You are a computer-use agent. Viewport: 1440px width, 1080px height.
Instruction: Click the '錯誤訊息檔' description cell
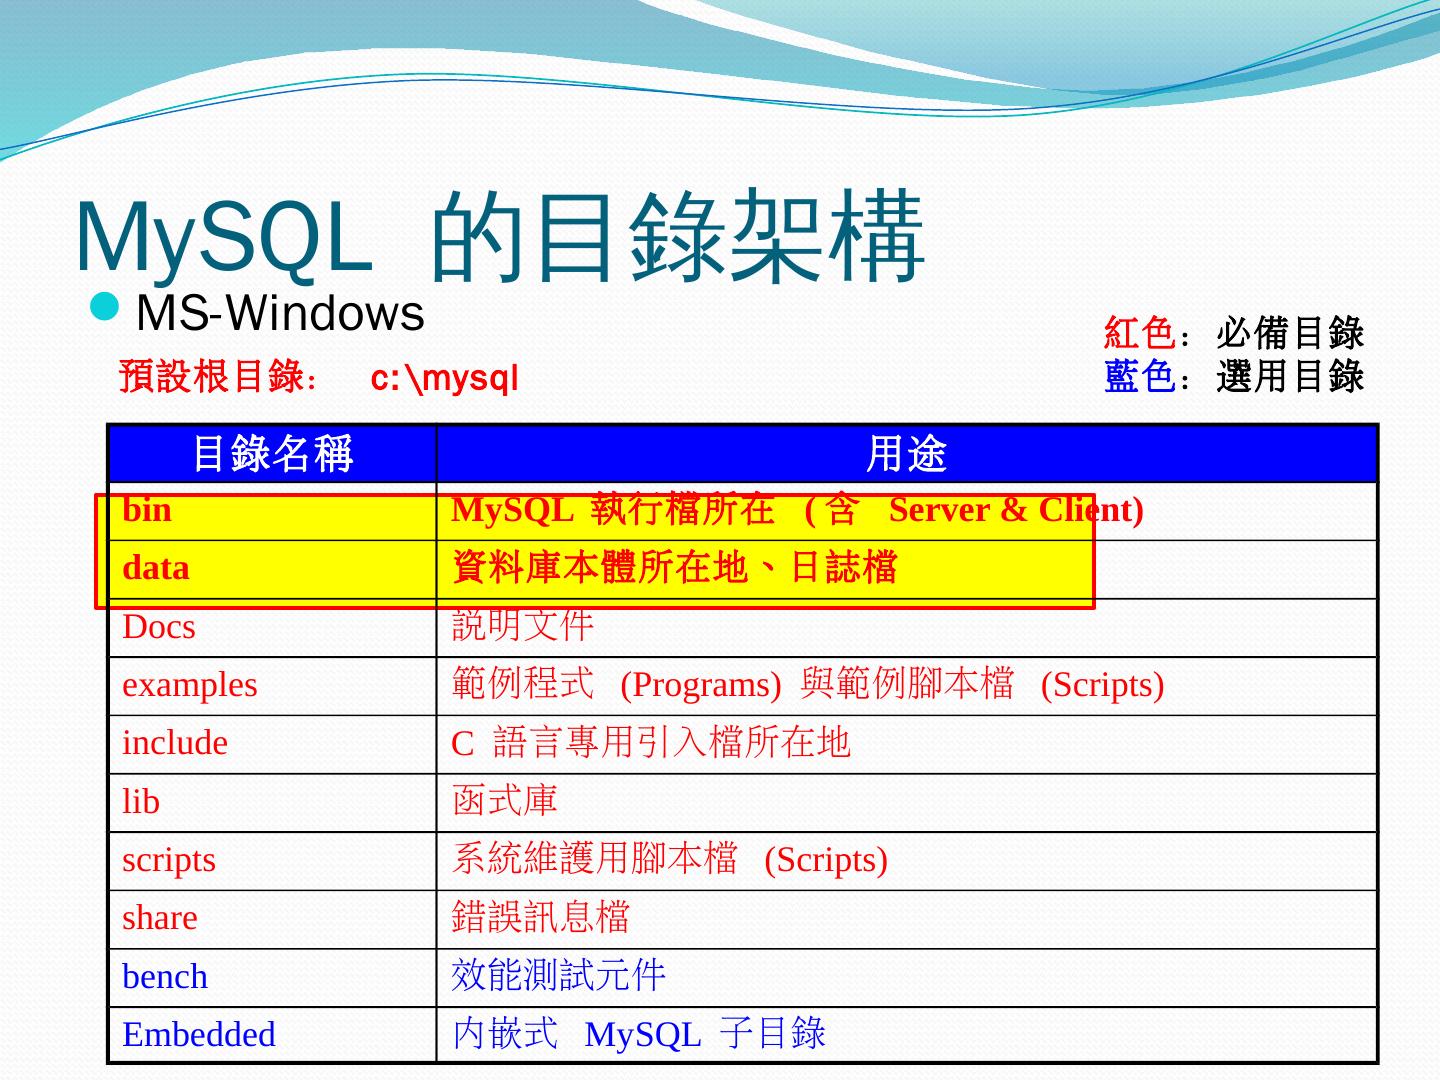[907, 919]
